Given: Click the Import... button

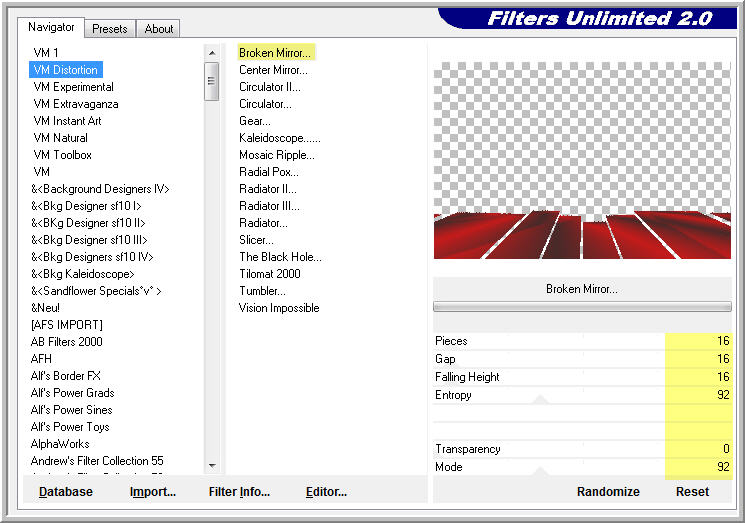Looking at the screenshot, I should [x=153, y=492].
